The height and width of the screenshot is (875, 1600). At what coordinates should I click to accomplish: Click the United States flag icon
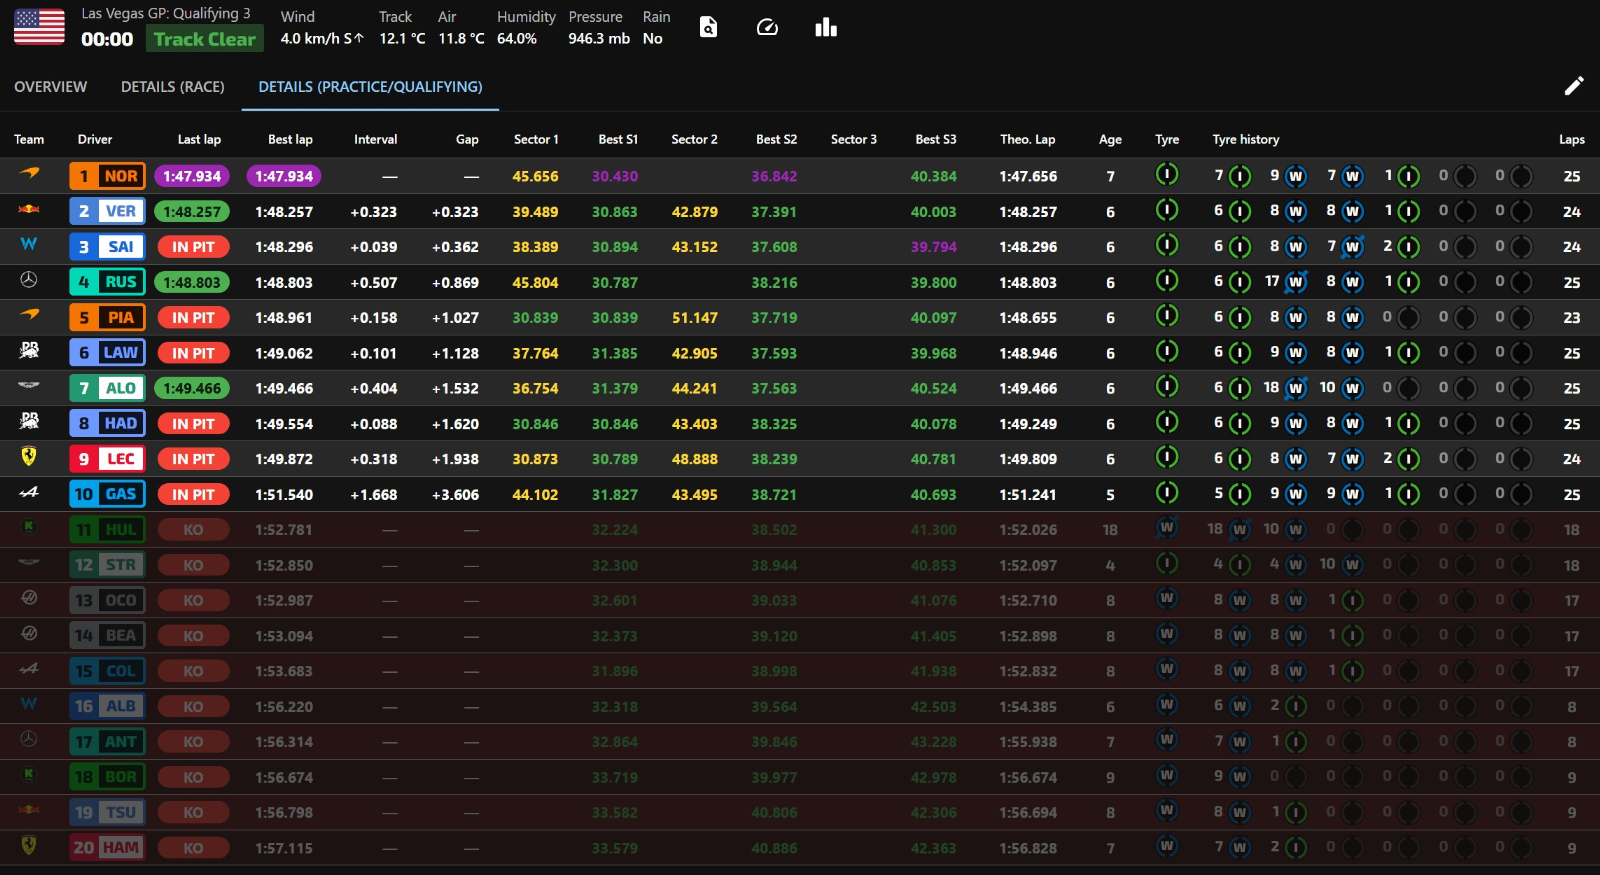[x=39, y=27]
